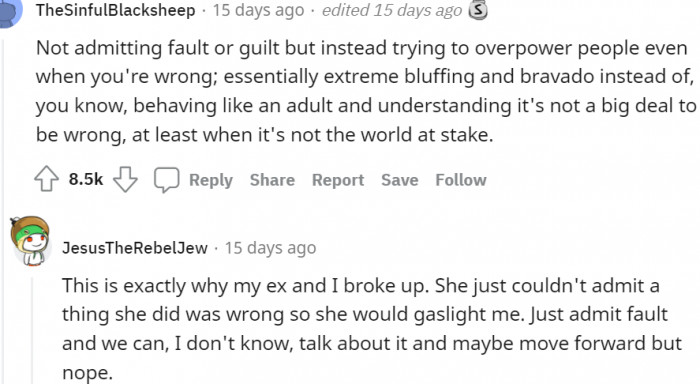Screen dimensions: 700x384
Task: Click the speech bubble icon beside Reply
Action: coord(167,179)
